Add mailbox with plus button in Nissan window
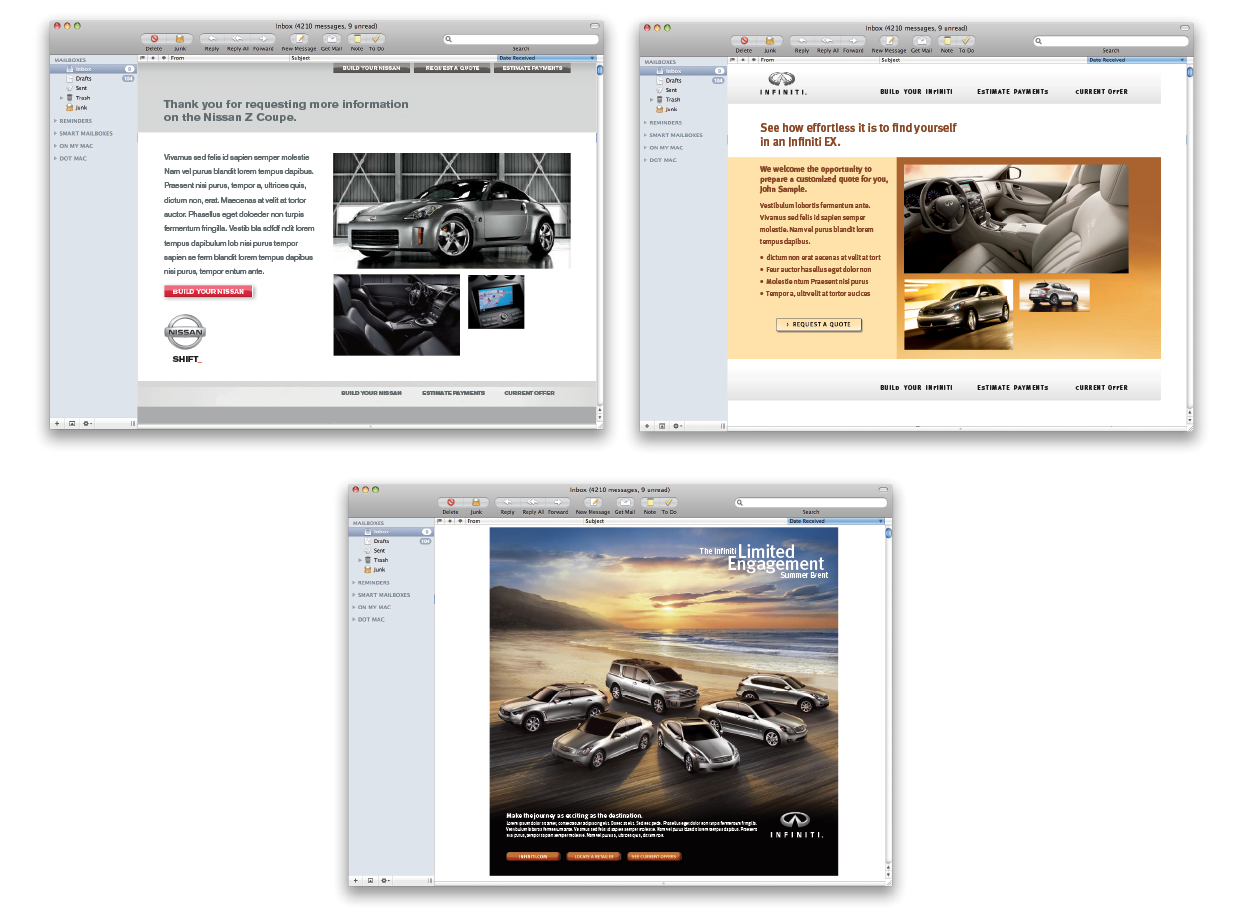1243x920 pixels. (x=57, y=423)
